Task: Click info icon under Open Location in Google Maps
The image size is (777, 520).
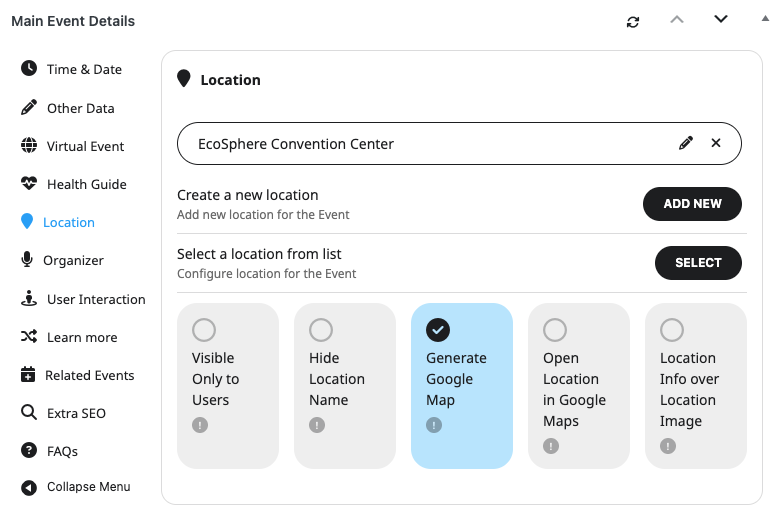Action: [551, 446]
